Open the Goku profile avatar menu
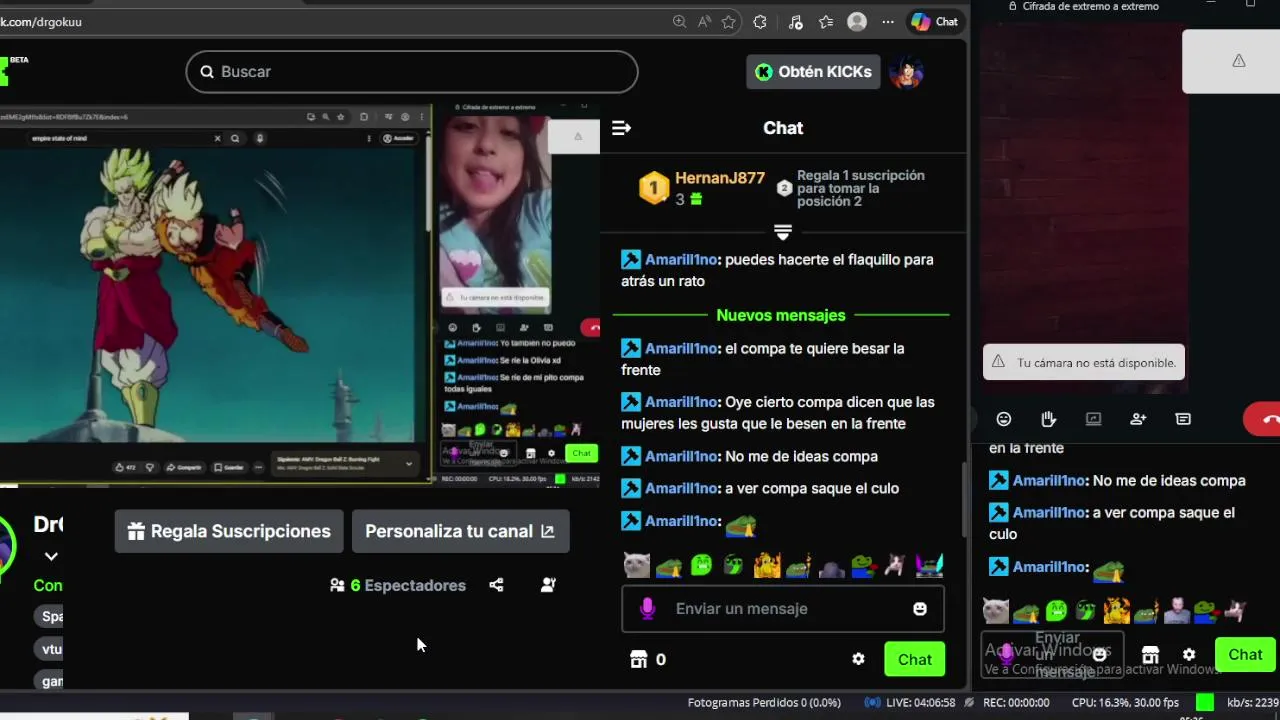Screen dimensions: 1280x720 tap(906, 72)
